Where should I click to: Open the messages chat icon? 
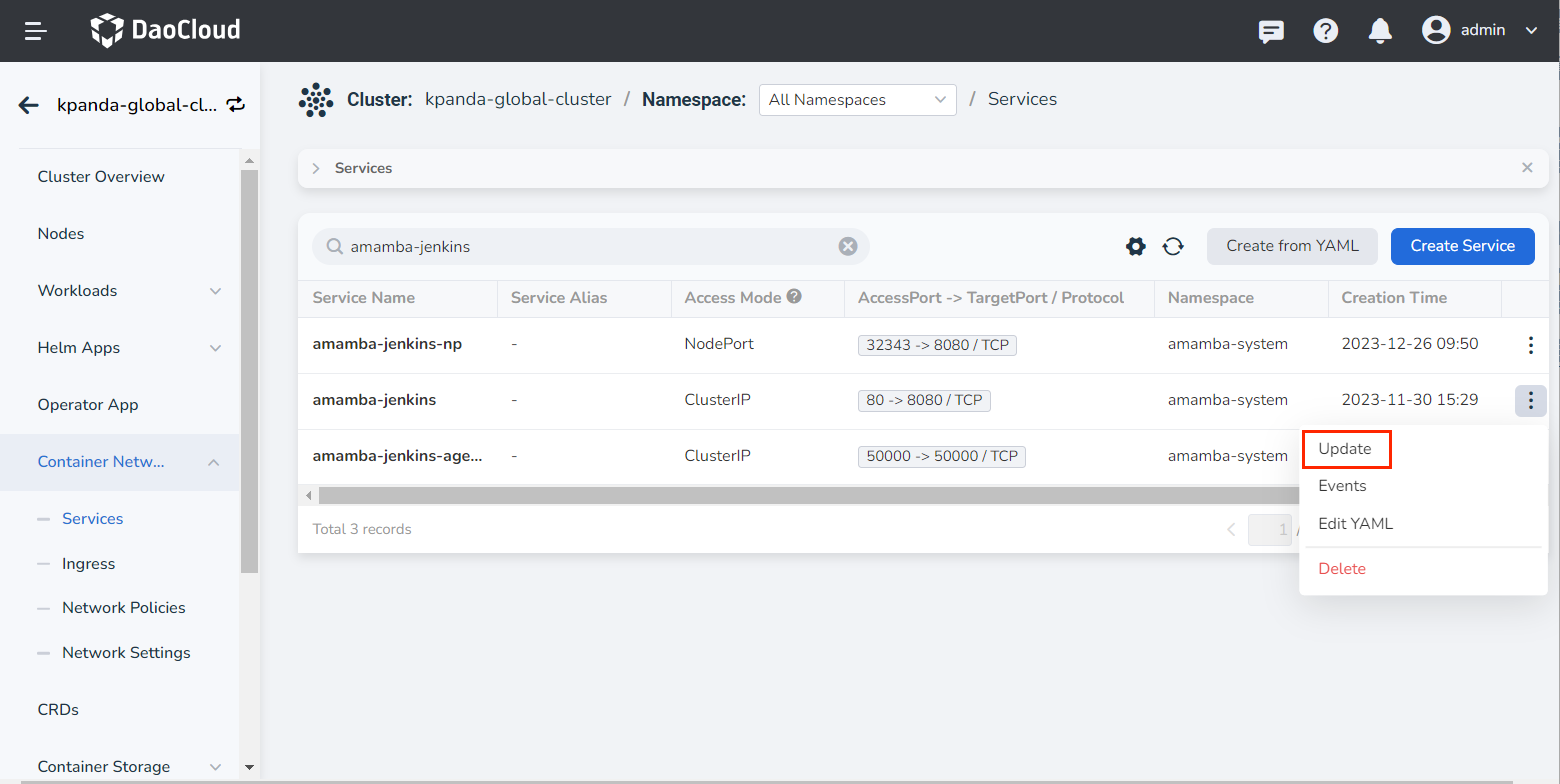(1271, 31)
